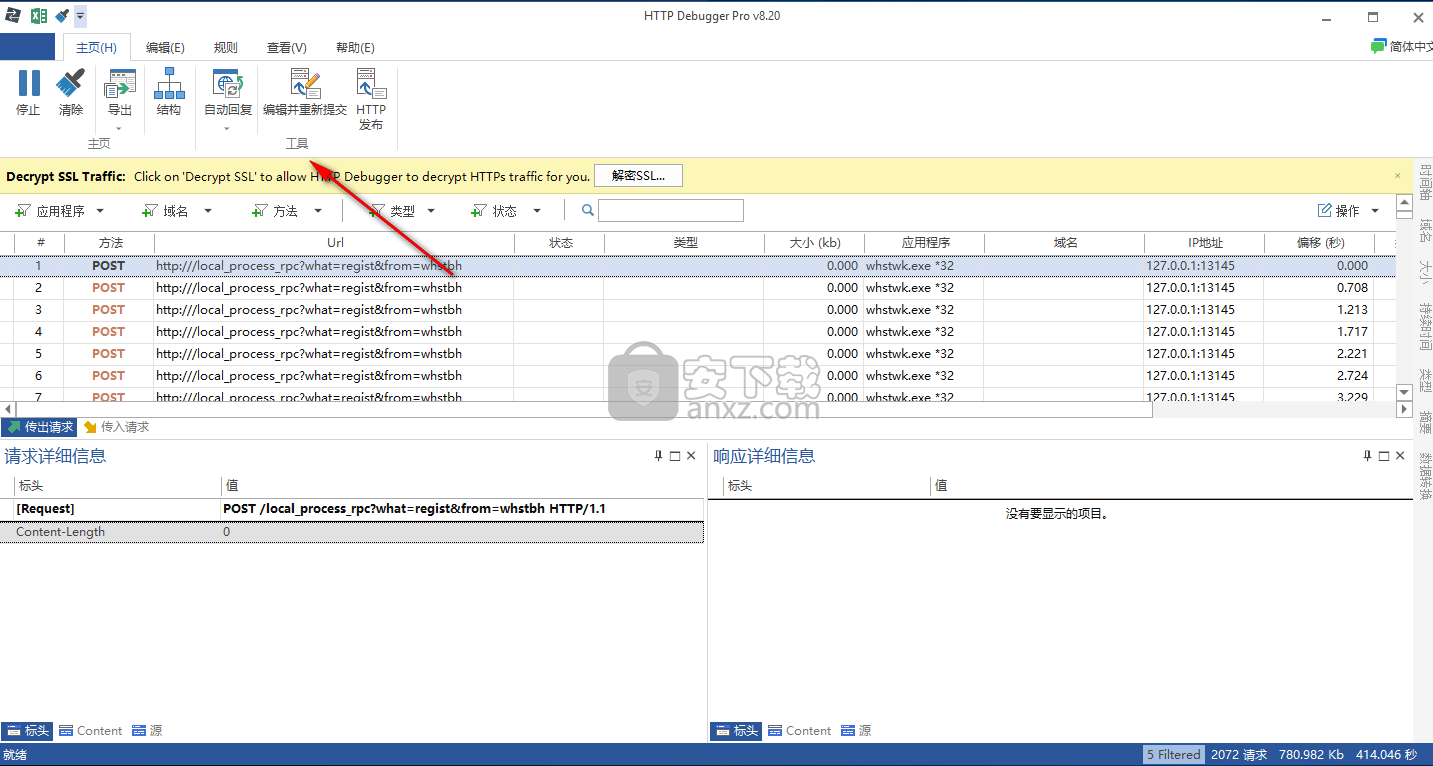Open the 帮助(E) ribbon tab
This screenshot has height=766, width=1433.
[355, 48]
